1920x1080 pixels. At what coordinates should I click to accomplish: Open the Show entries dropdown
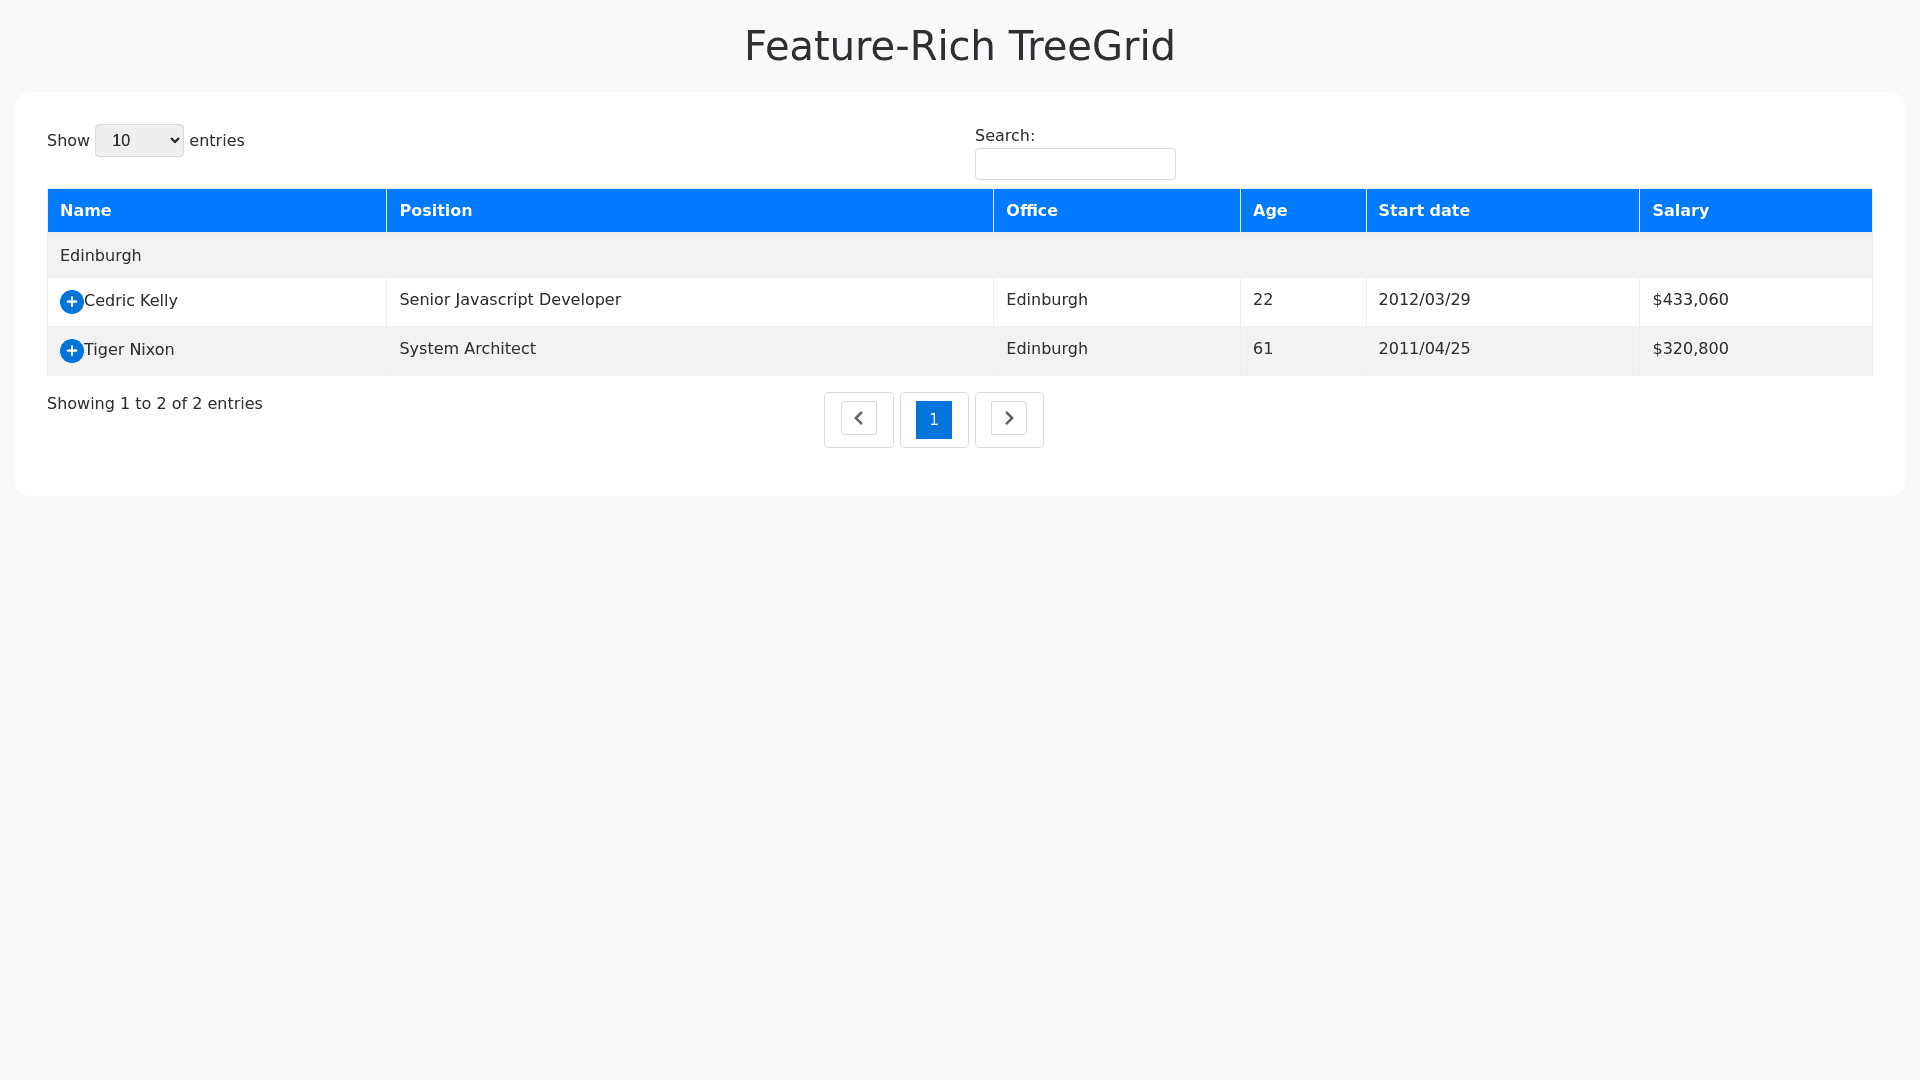point(139,141)
